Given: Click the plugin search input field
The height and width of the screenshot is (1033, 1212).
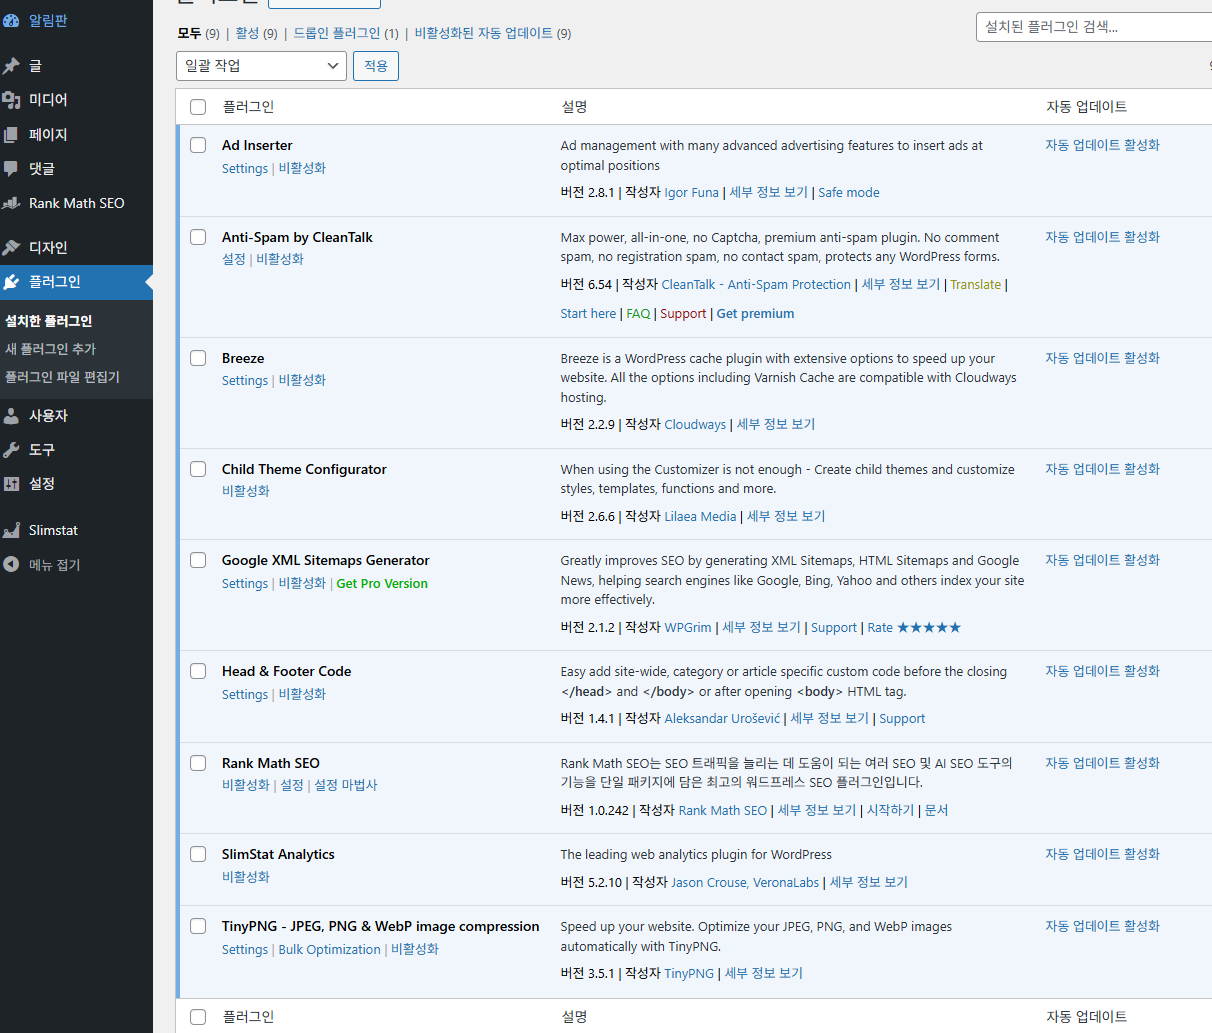Looking at the screenshot, I should pyautogui.click(x=1094, y=27).
